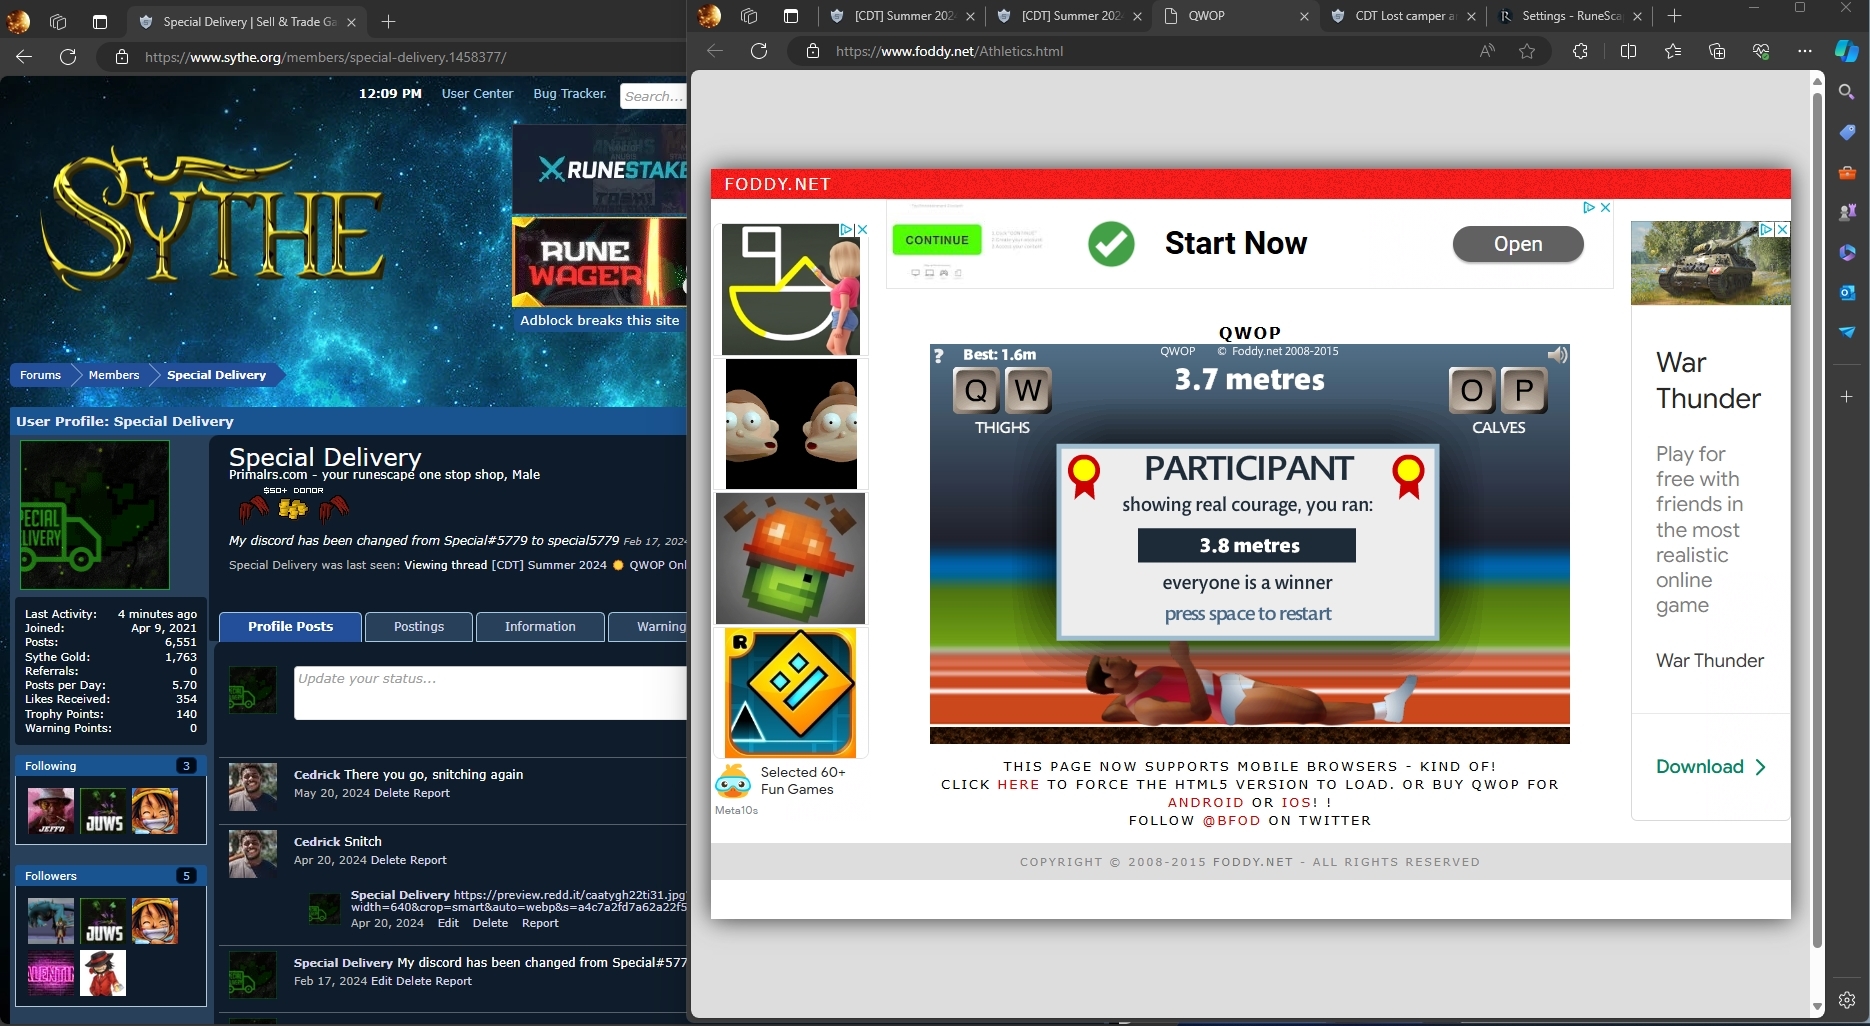
Task: Focus the Update your status text field
Action: click(490, 693)
